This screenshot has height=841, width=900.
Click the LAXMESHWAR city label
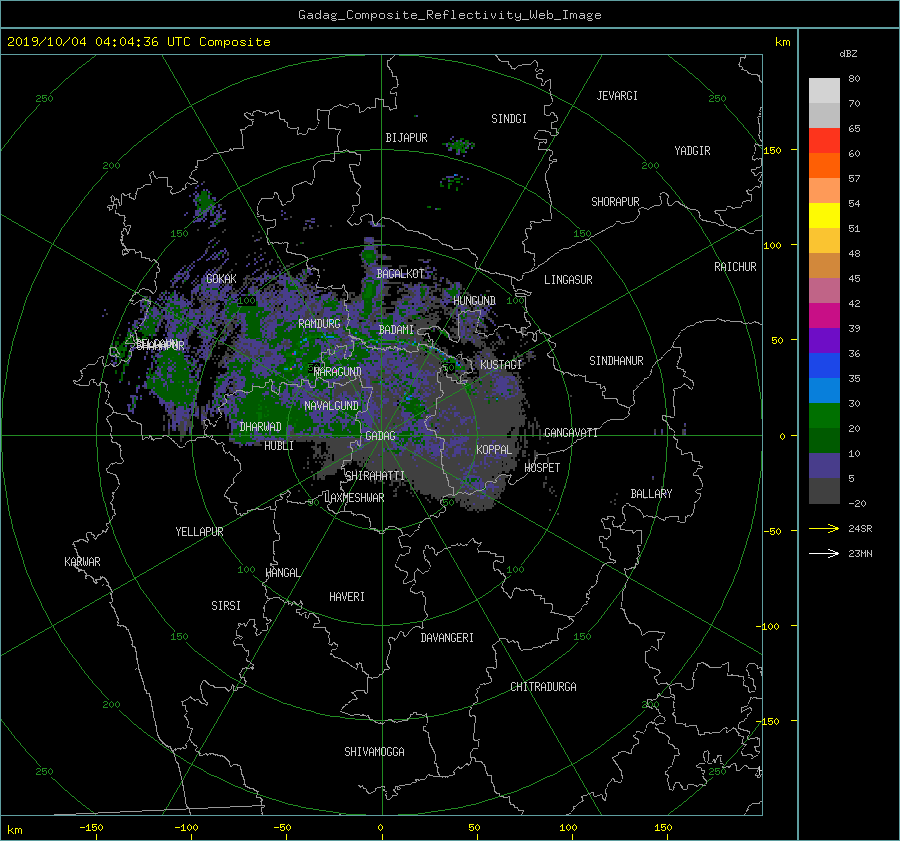click(x=354, y=498)
